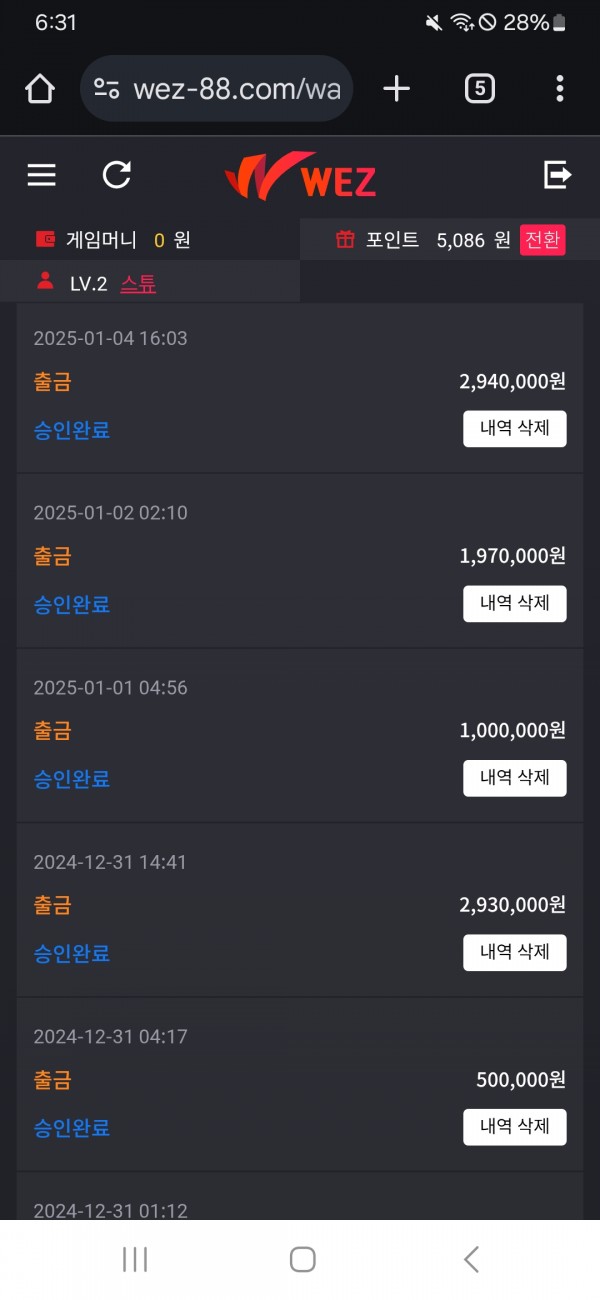
Task: Tap the site info icon in address bar
Action: tap(107, 89)
